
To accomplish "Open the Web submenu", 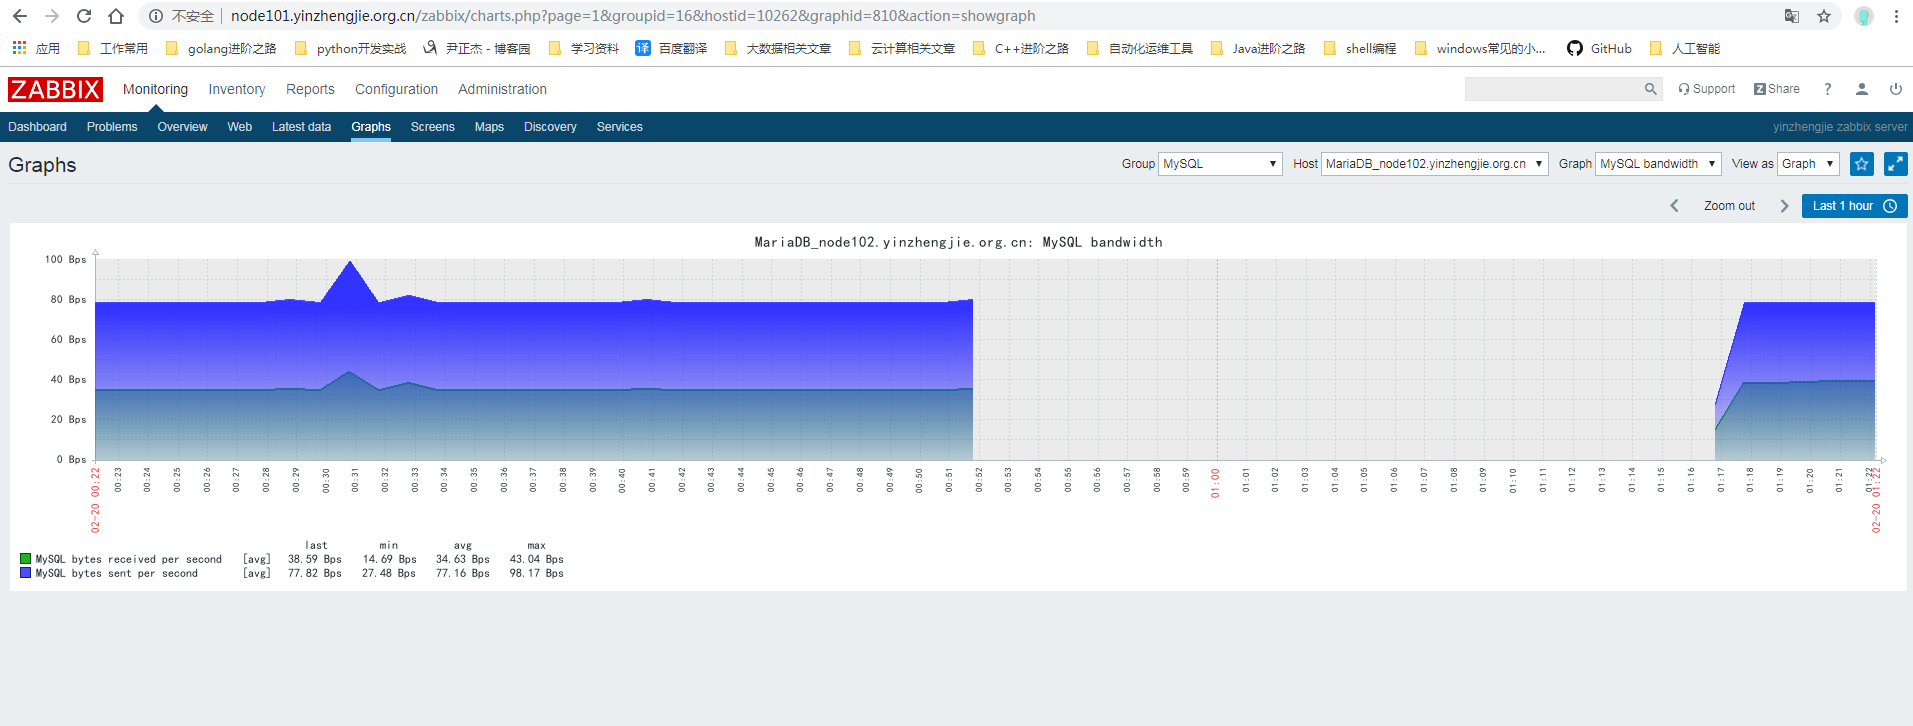I will [239, 127].
